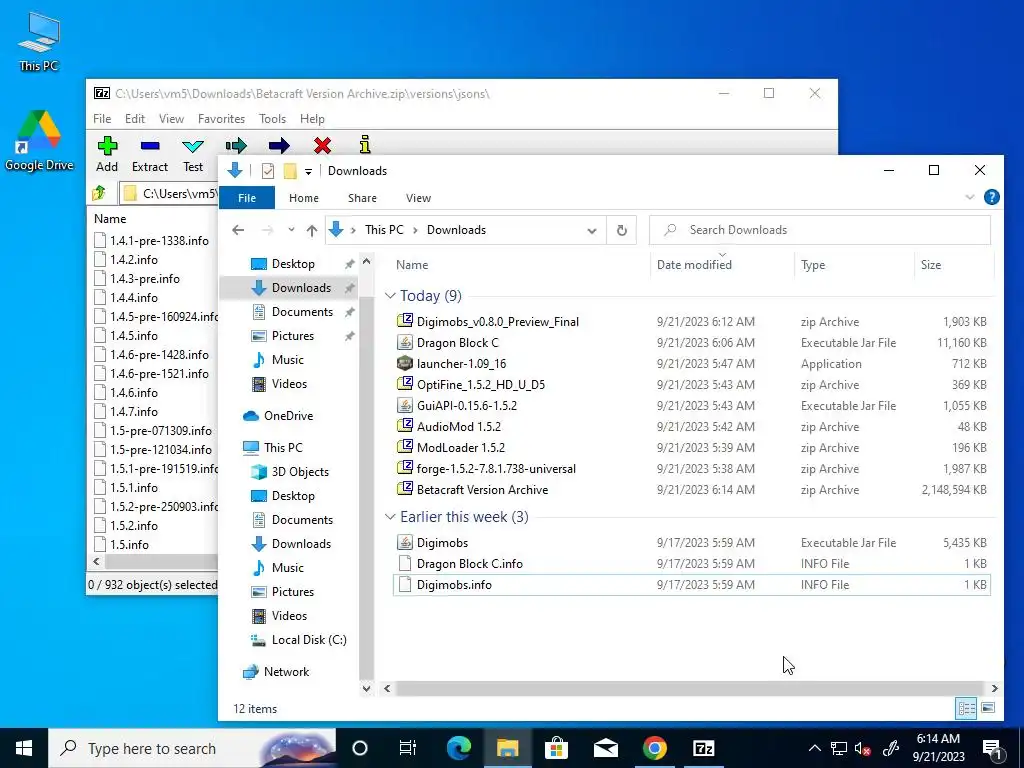This screenshot has width=1024, height=768.
Task: Click the 7-Zip Copy arrow icon
Action: 236,145
